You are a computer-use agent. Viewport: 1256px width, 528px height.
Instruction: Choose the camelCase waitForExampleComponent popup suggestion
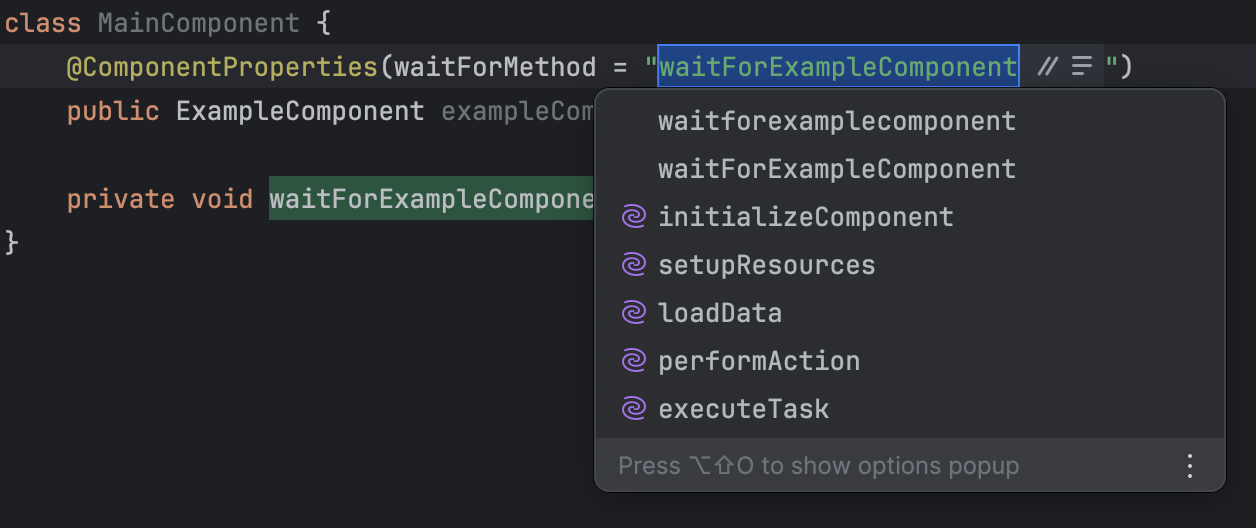836,169
